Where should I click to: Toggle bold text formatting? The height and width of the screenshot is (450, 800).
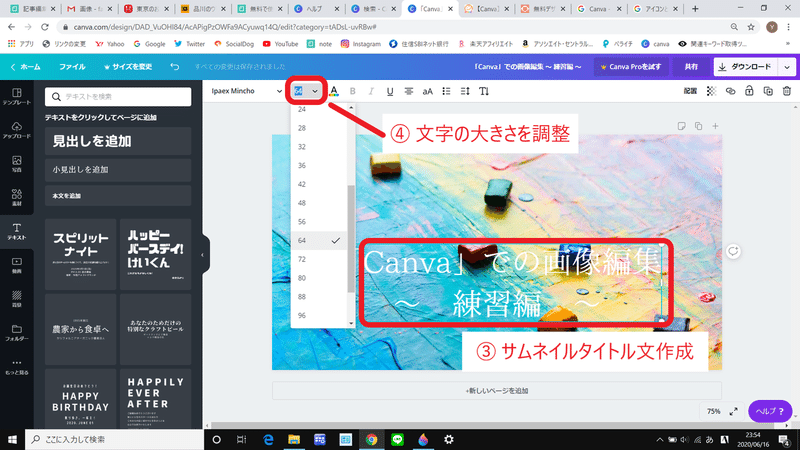352,91
